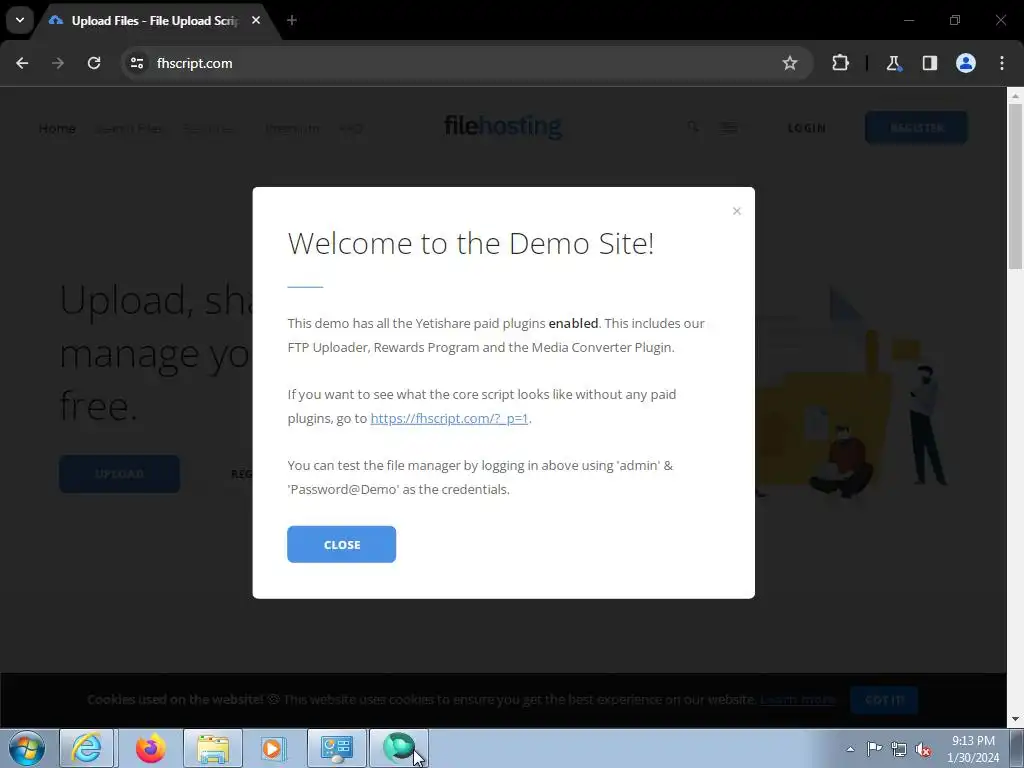Click the blue CLOSE button
Image resolution: width=1024 pixels, height=768 pixels.
pyautogui.click(x=342, y=544)
